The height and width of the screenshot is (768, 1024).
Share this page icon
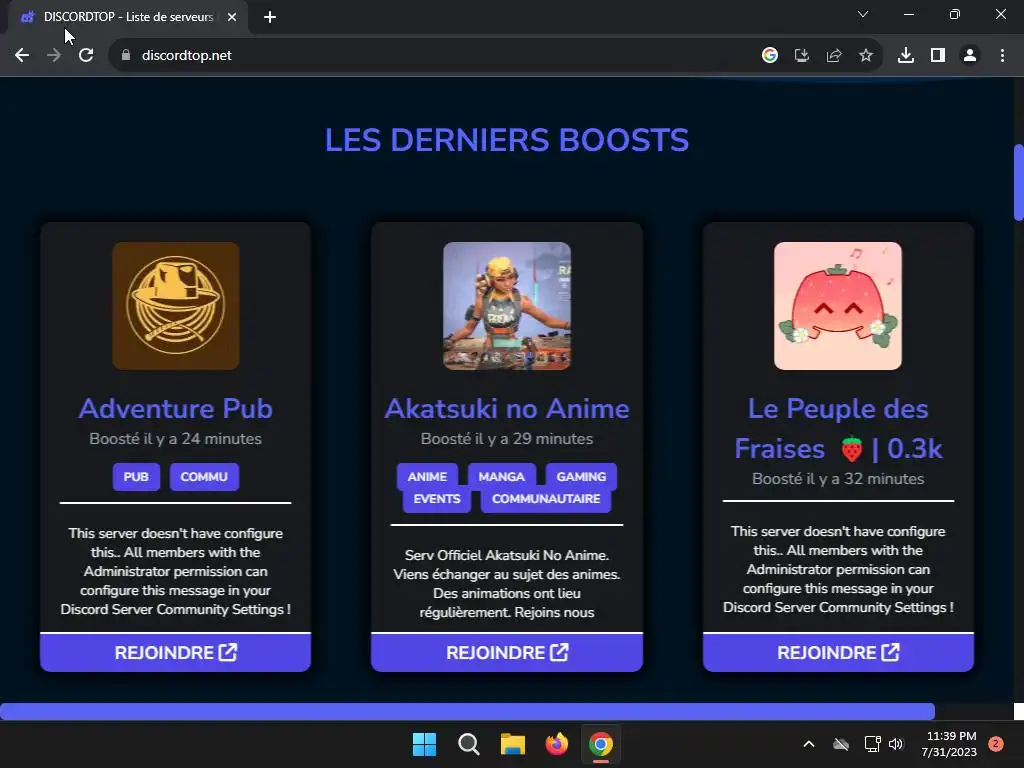coord(834,56)
